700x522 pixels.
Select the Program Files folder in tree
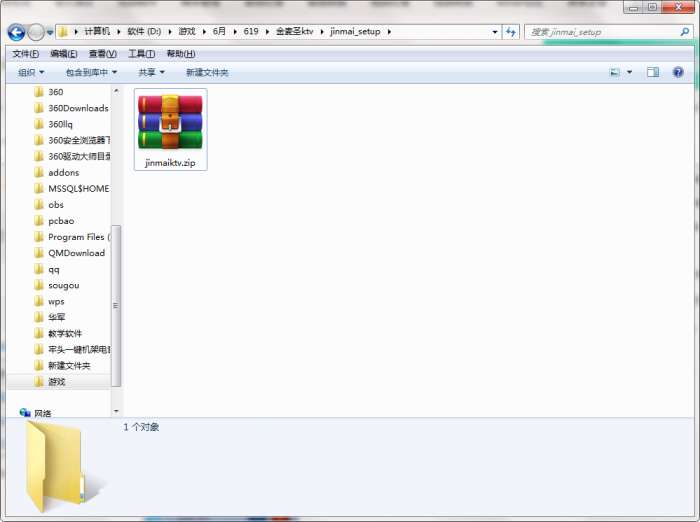pyautogui.click(x=79, y=237)
